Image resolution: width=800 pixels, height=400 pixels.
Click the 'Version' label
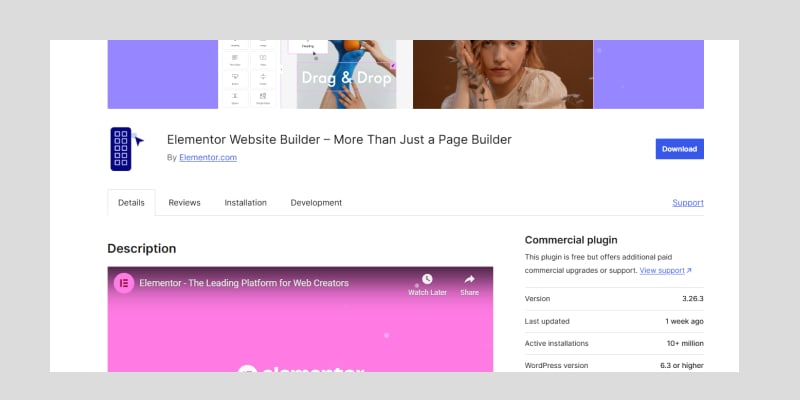coord(537,298)
